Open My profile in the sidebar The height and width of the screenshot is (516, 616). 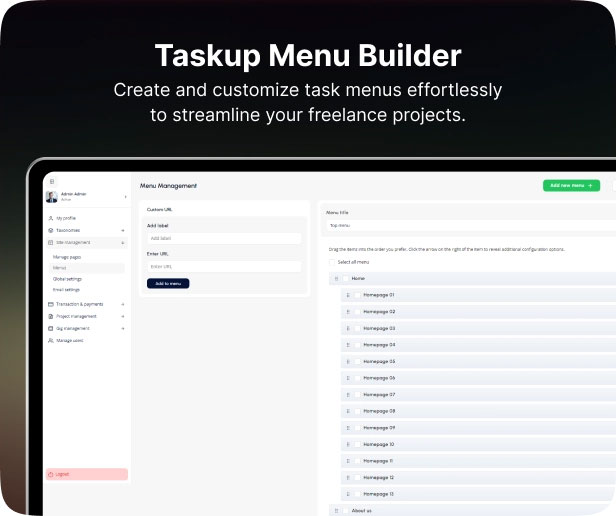[66, 218]
